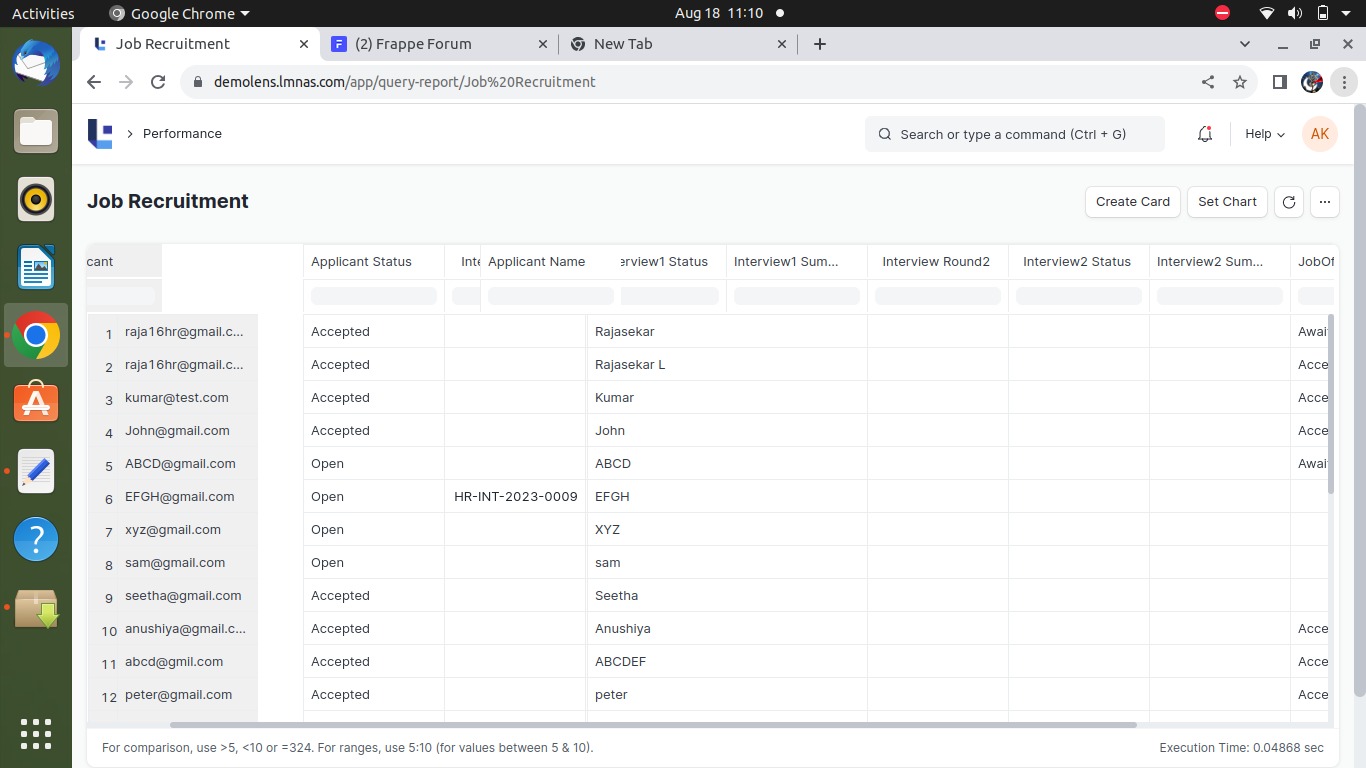Viewport: 1366px width, 768px height.
Task: Open Ubuntu Software from dock
Action: click(36, 403)
